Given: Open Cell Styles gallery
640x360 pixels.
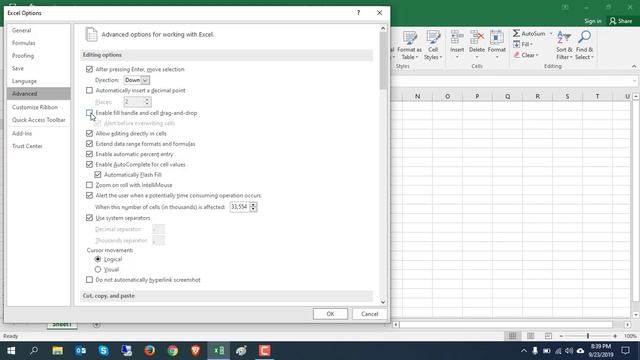Looking at the screenshot, I should [433, 45].
